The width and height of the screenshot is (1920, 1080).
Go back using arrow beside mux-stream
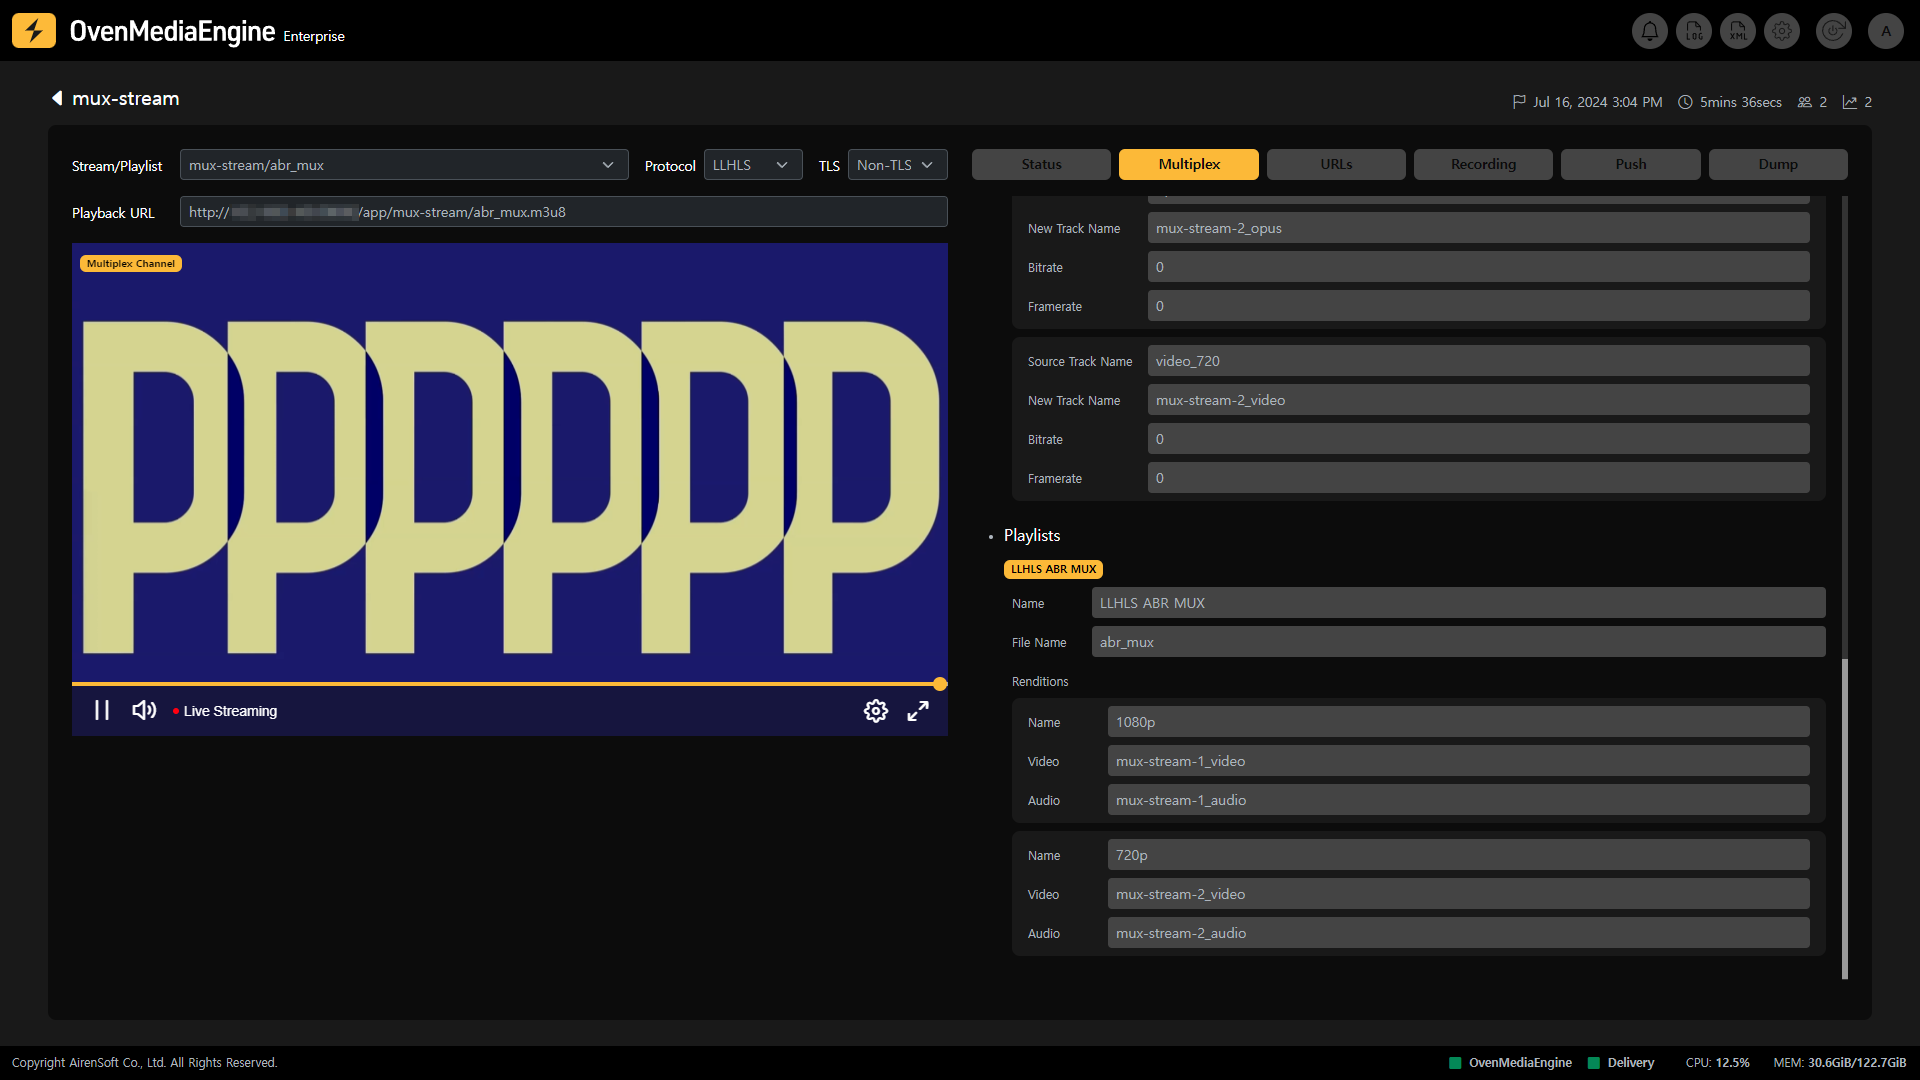coord(57,98)
